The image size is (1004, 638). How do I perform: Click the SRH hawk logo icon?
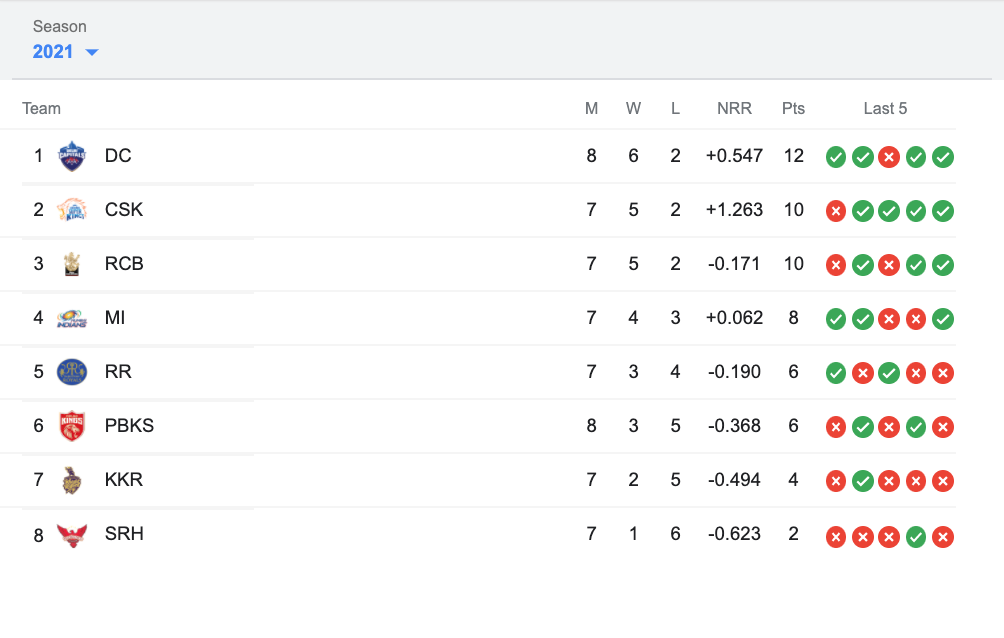click(72, 534)
